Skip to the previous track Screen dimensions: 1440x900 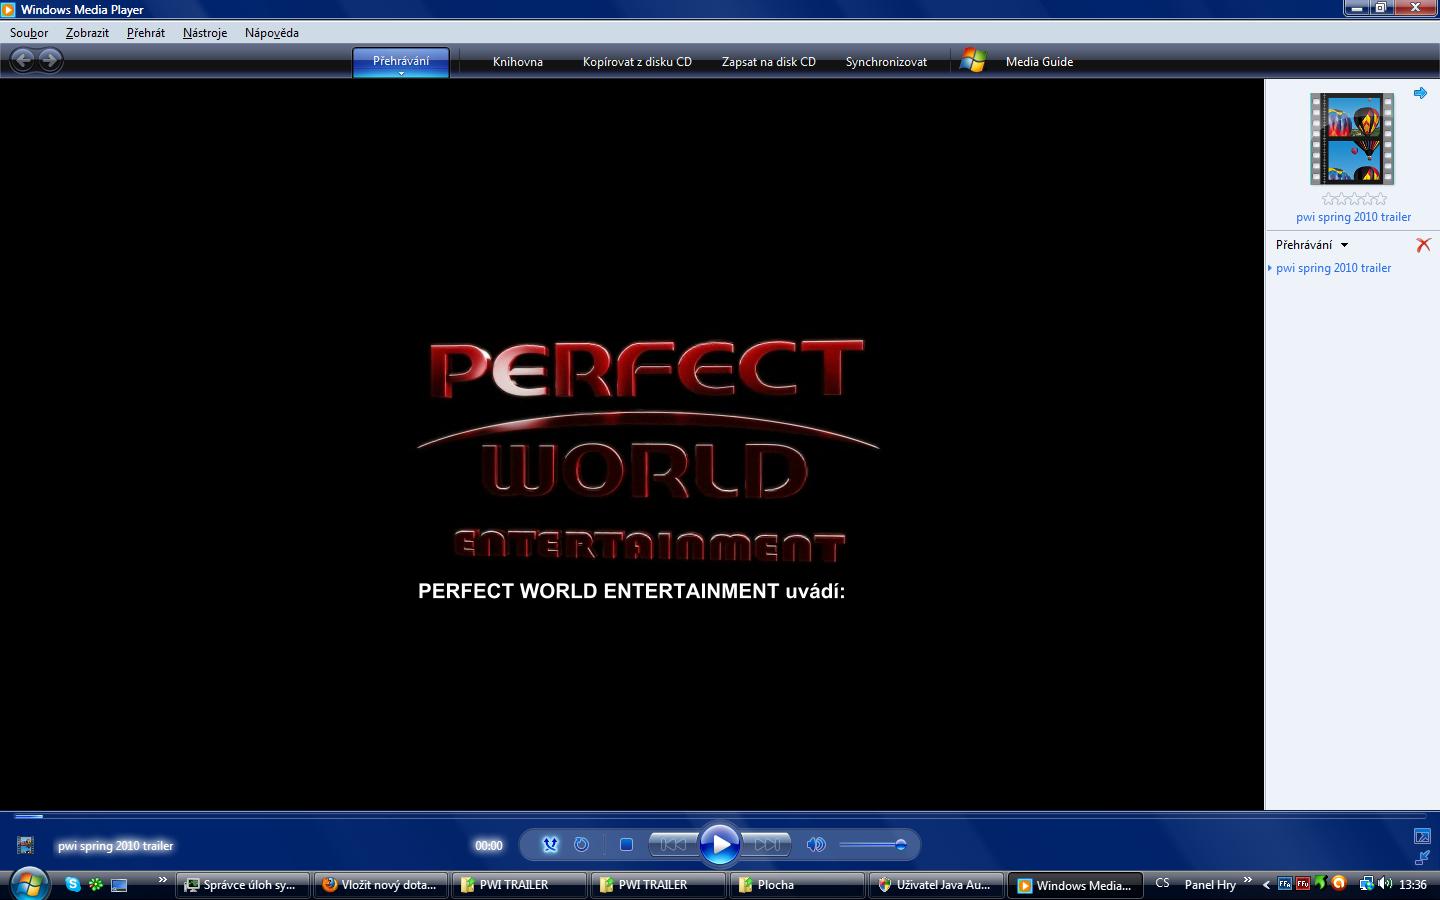click(x=673, y=845)
